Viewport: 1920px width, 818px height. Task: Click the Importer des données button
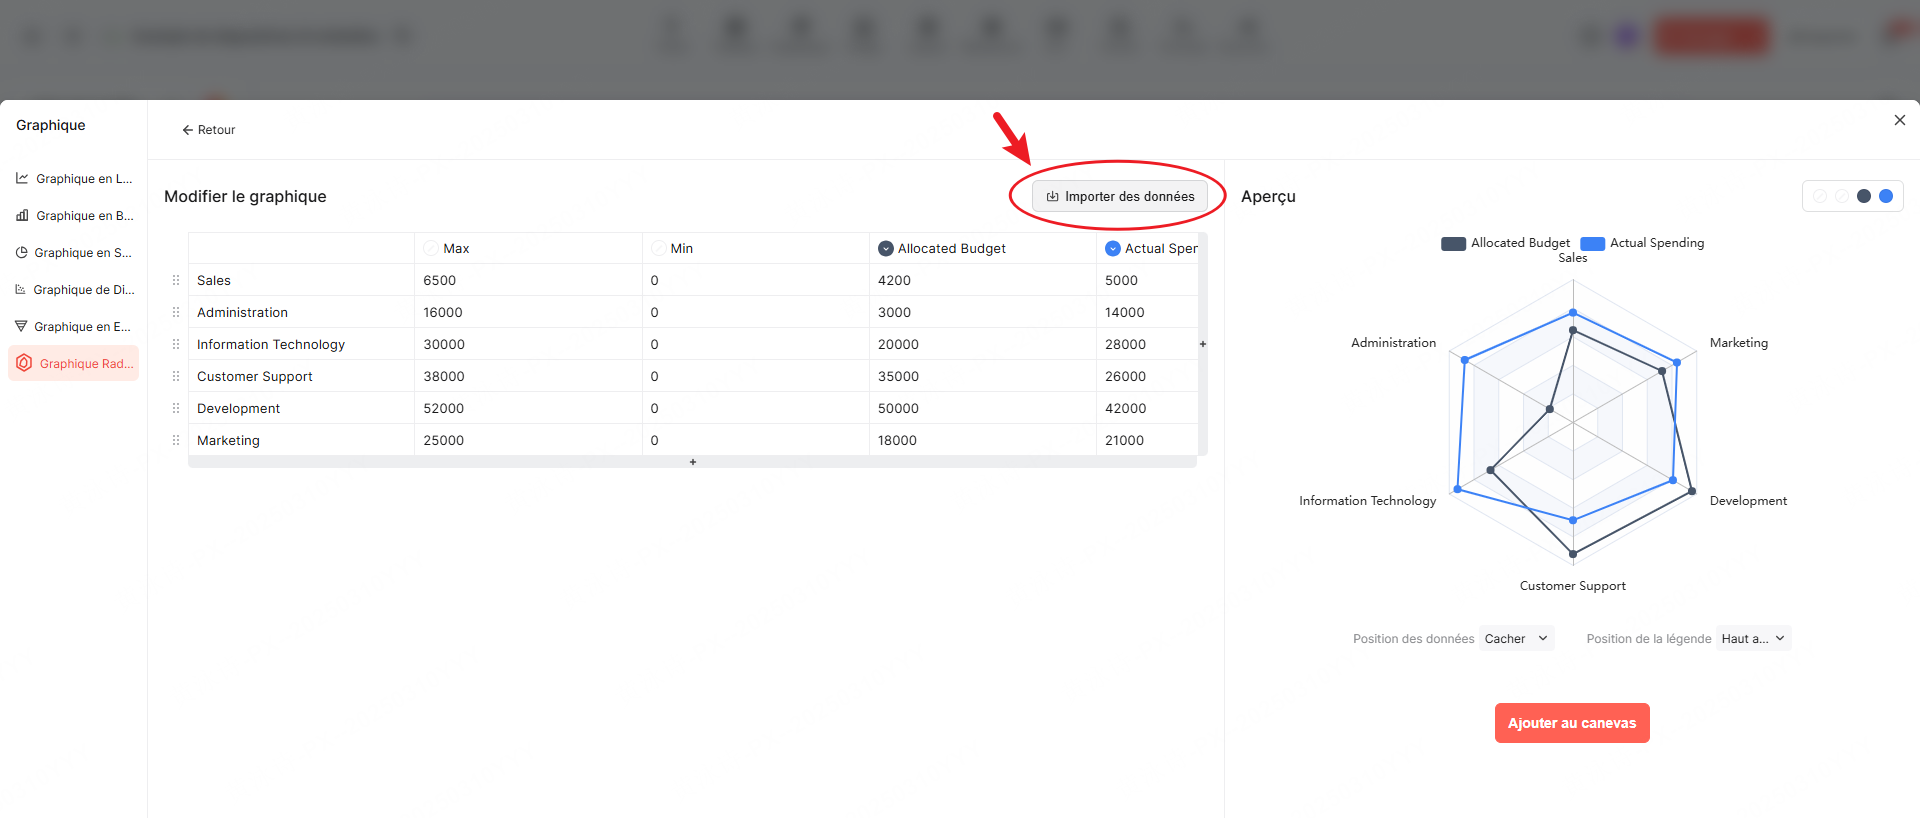coord(1119,196)
